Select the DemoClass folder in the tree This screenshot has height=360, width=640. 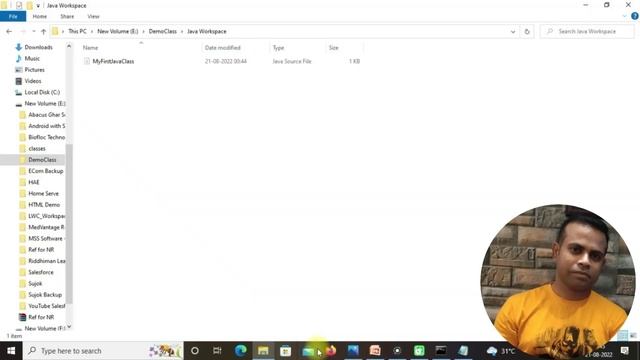42,160
